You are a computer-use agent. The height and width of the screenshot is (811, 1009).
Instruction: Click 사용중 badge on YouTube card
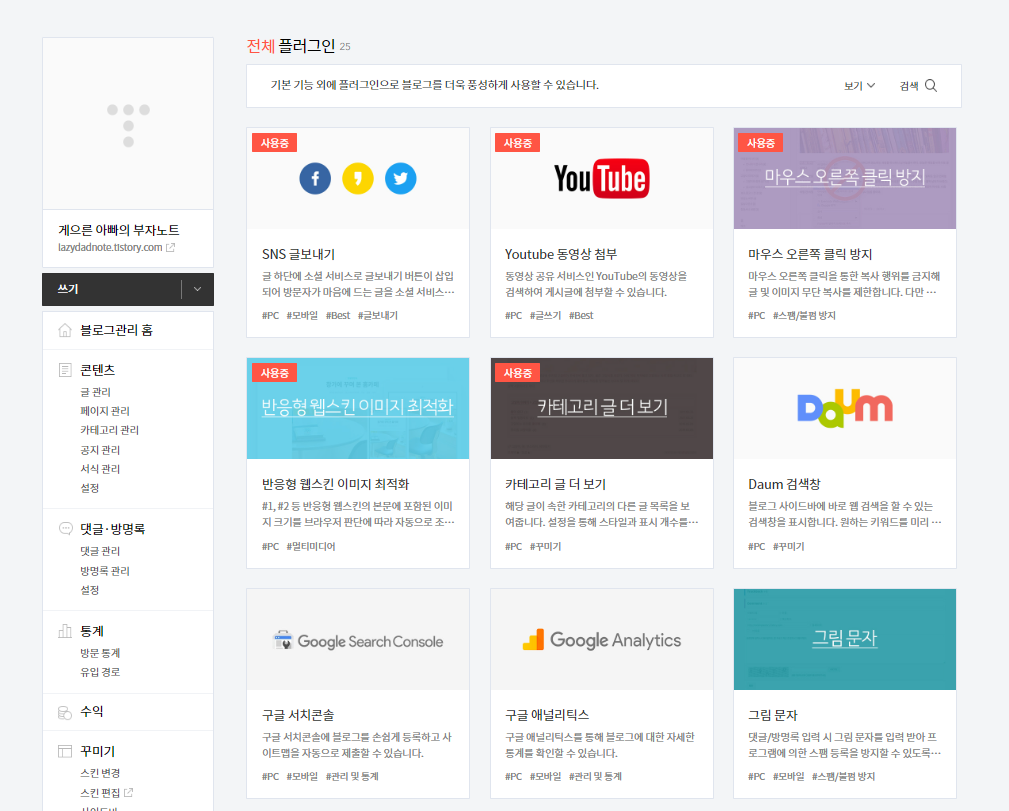pos(517,143)
